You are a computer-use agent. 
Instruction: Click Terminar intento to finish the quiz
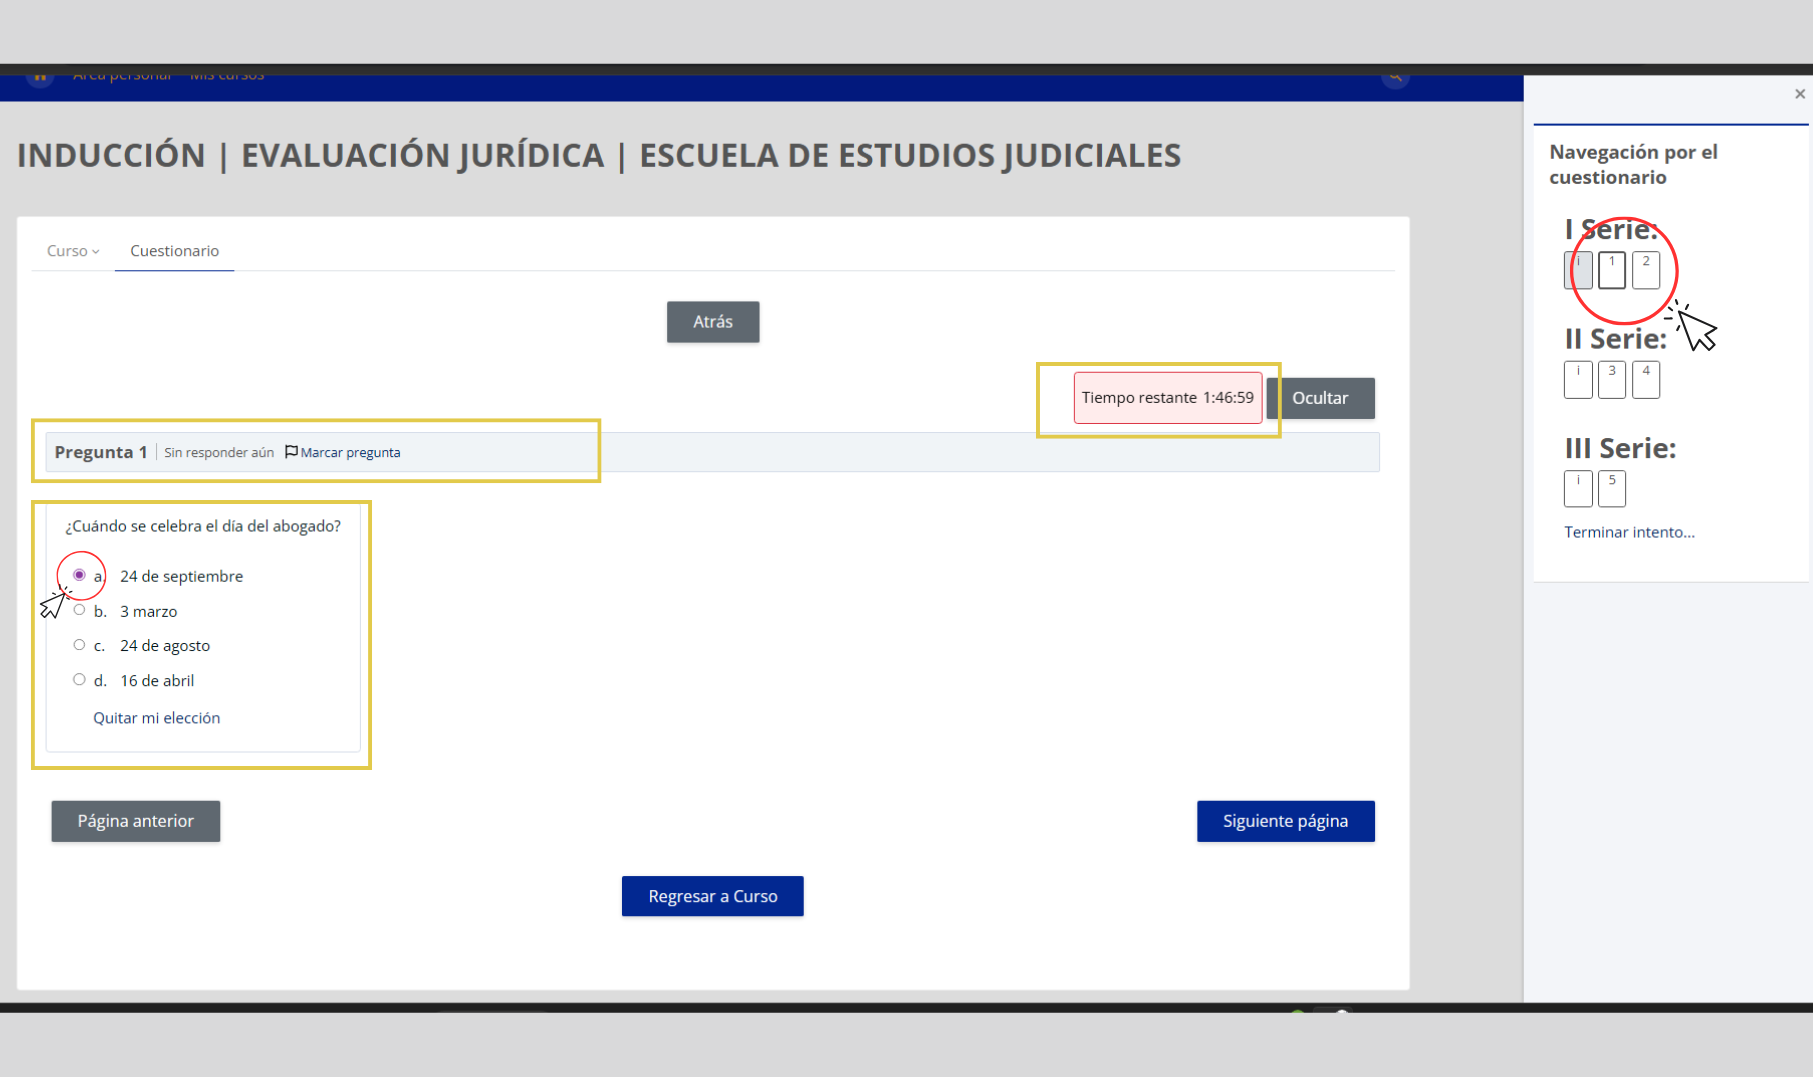[1629, 531]
